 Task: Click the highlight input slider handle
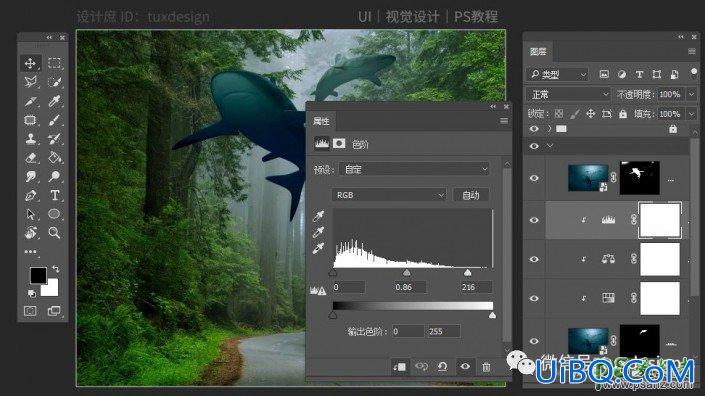(x=468, y=273)
